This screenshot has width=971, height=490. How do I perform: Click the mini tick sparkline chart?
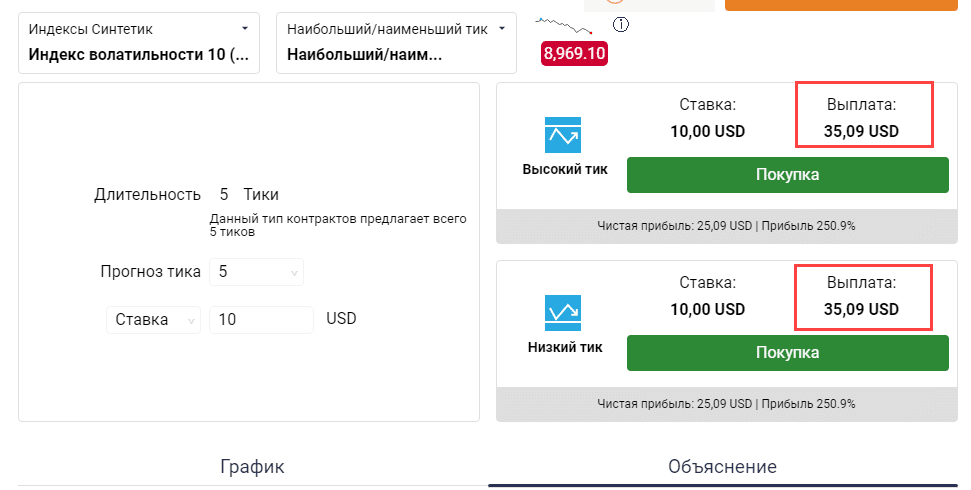(563, 24)
